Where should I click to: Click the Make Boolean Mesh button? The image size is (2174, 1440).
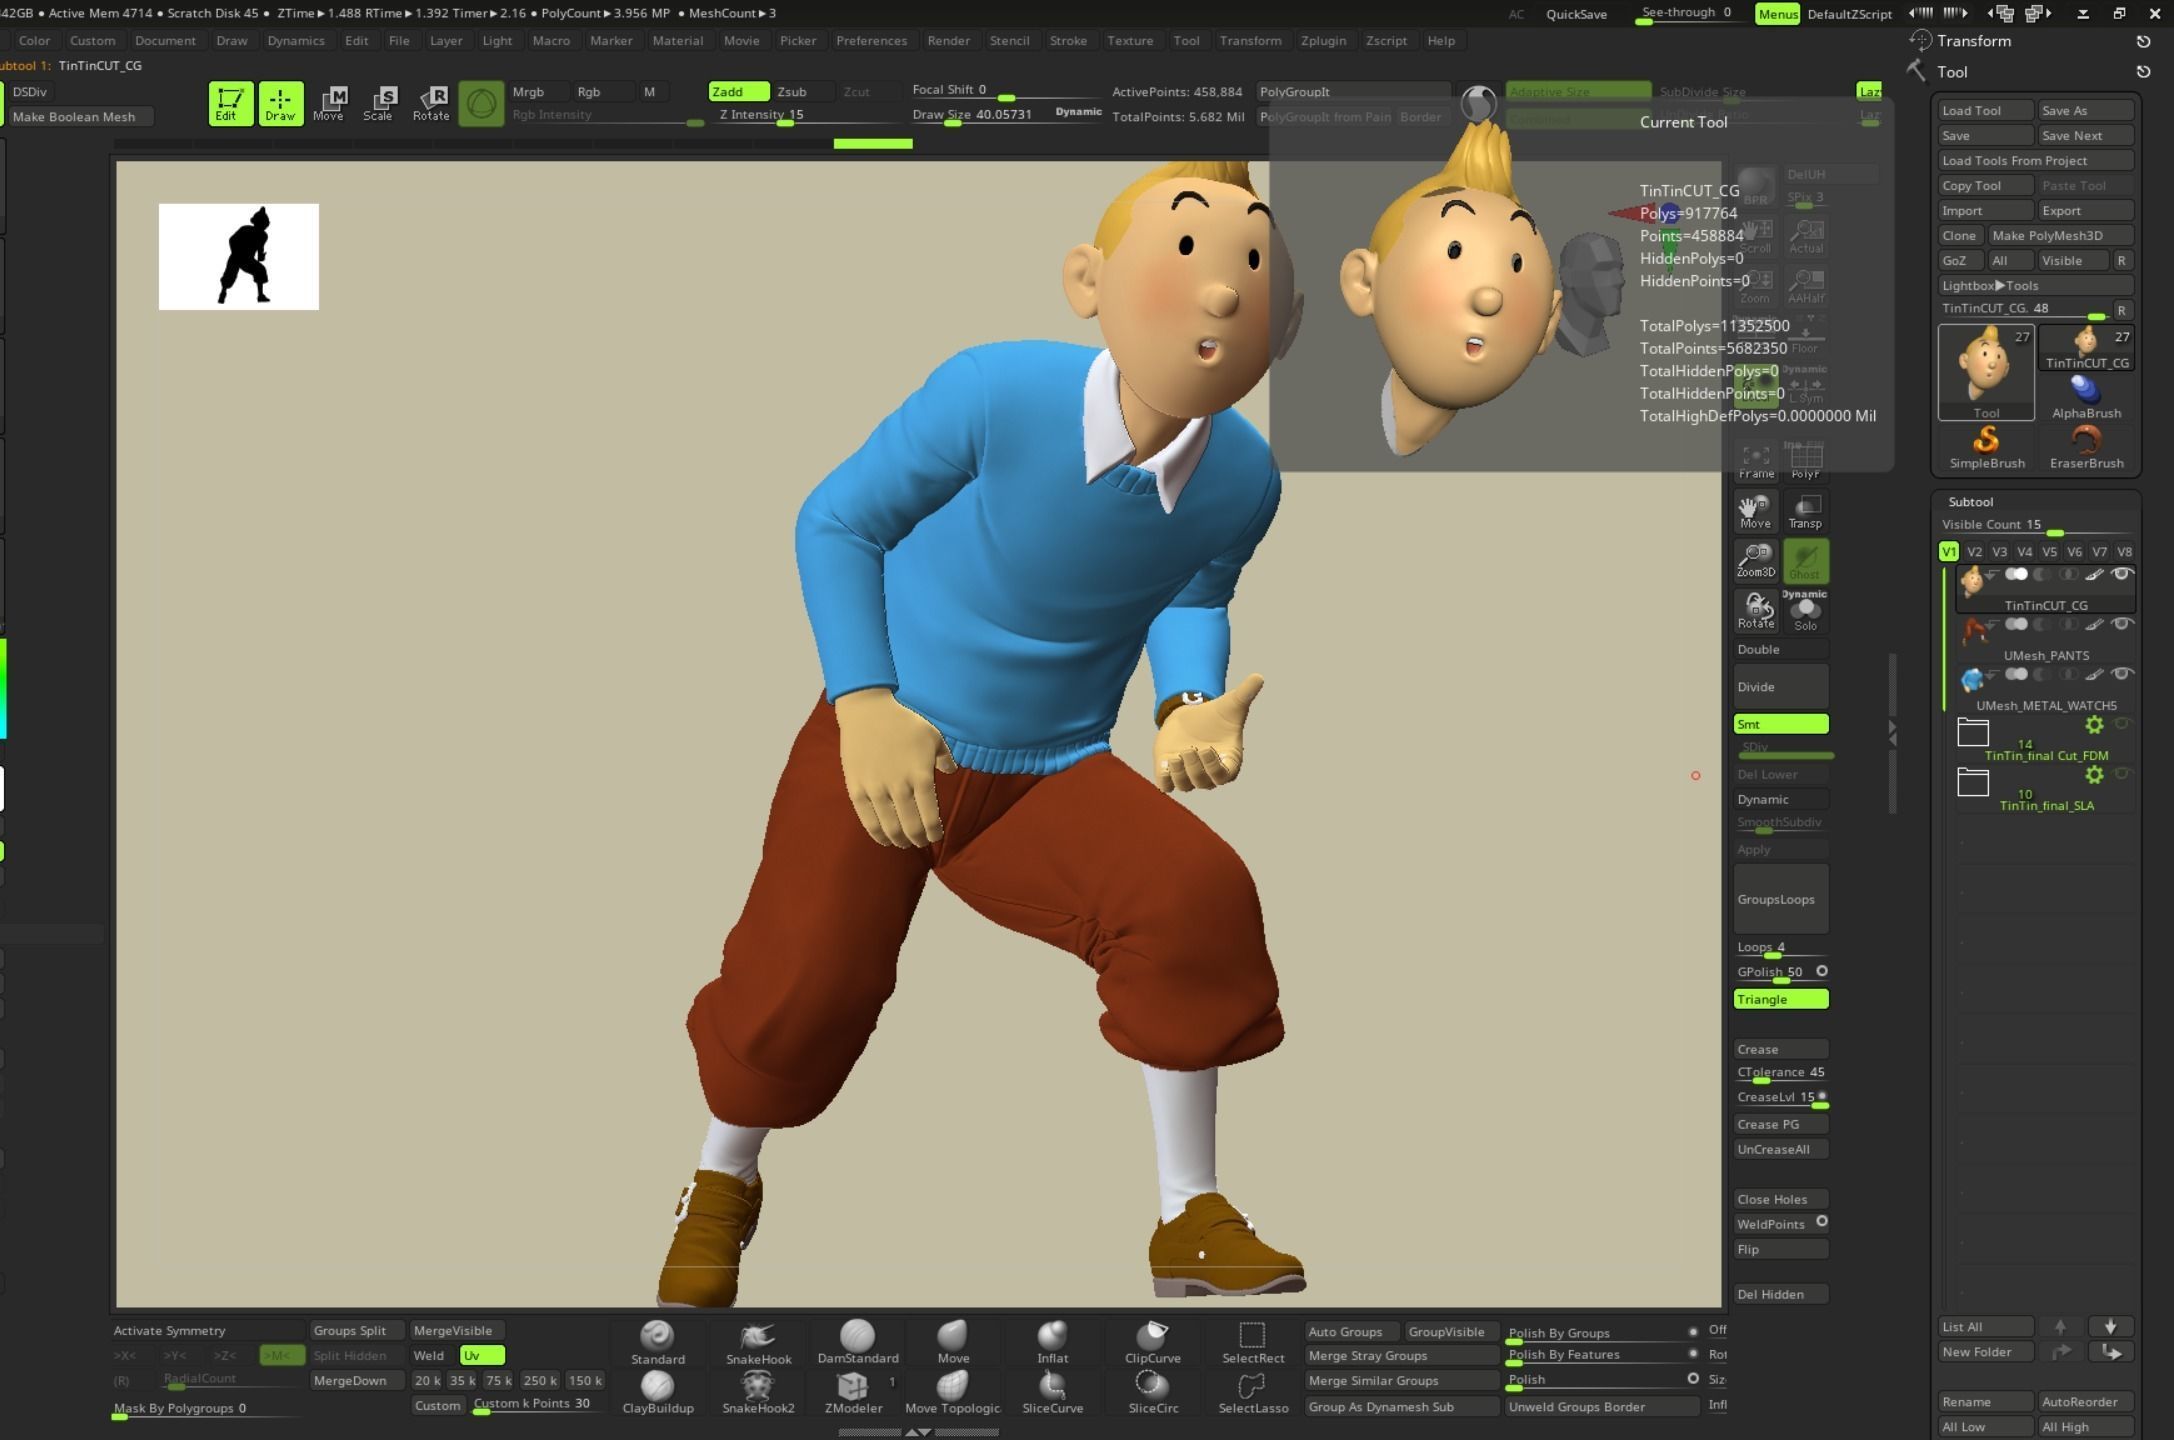pyautogui.click(x=80, y=116)
